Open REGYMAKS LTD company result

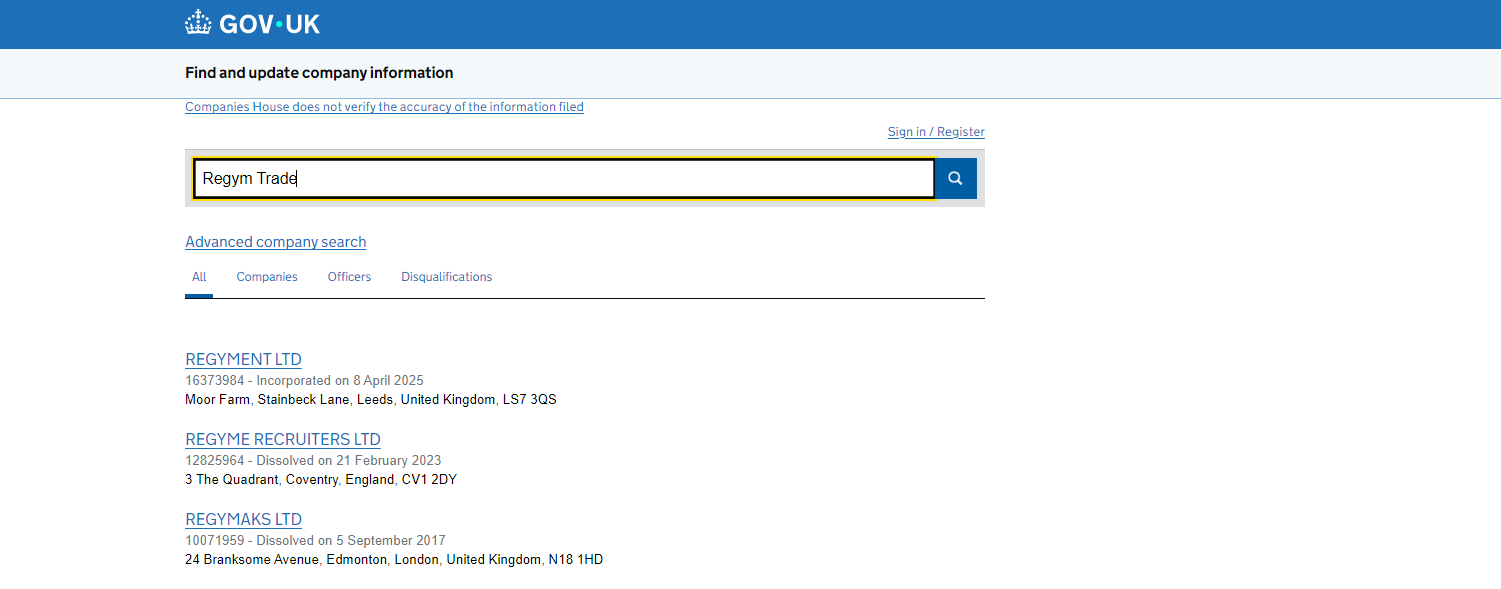click(x=243, y=519)
